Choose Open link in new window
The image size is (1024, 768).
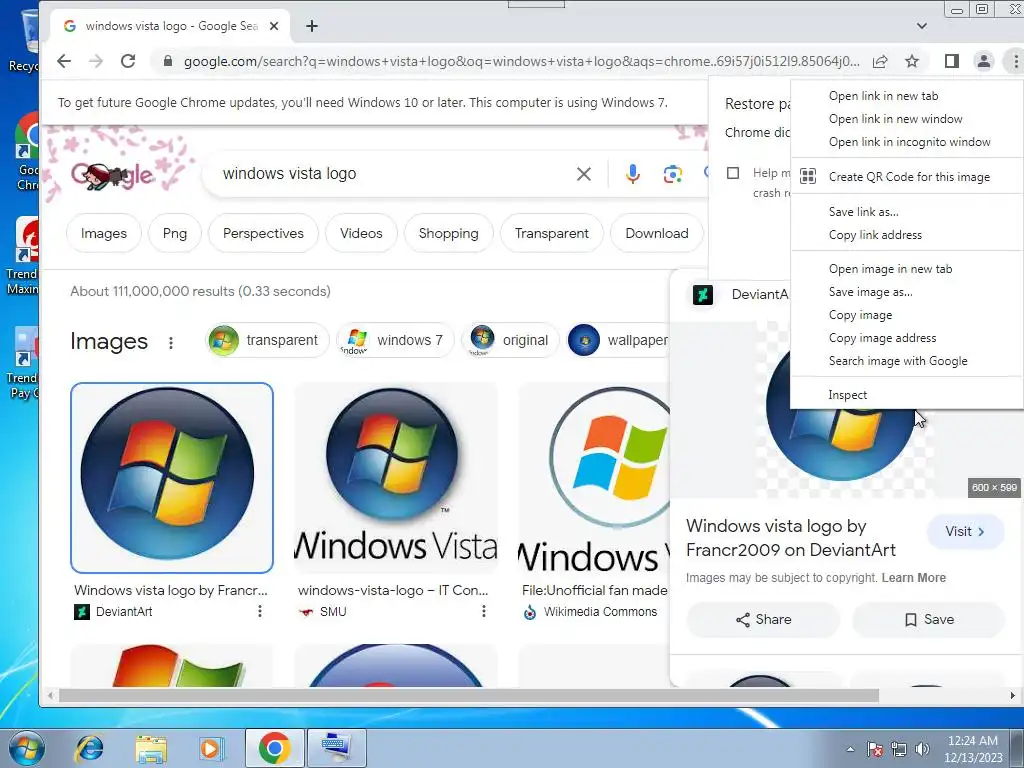pyautogui.click(x=906, y=119)
